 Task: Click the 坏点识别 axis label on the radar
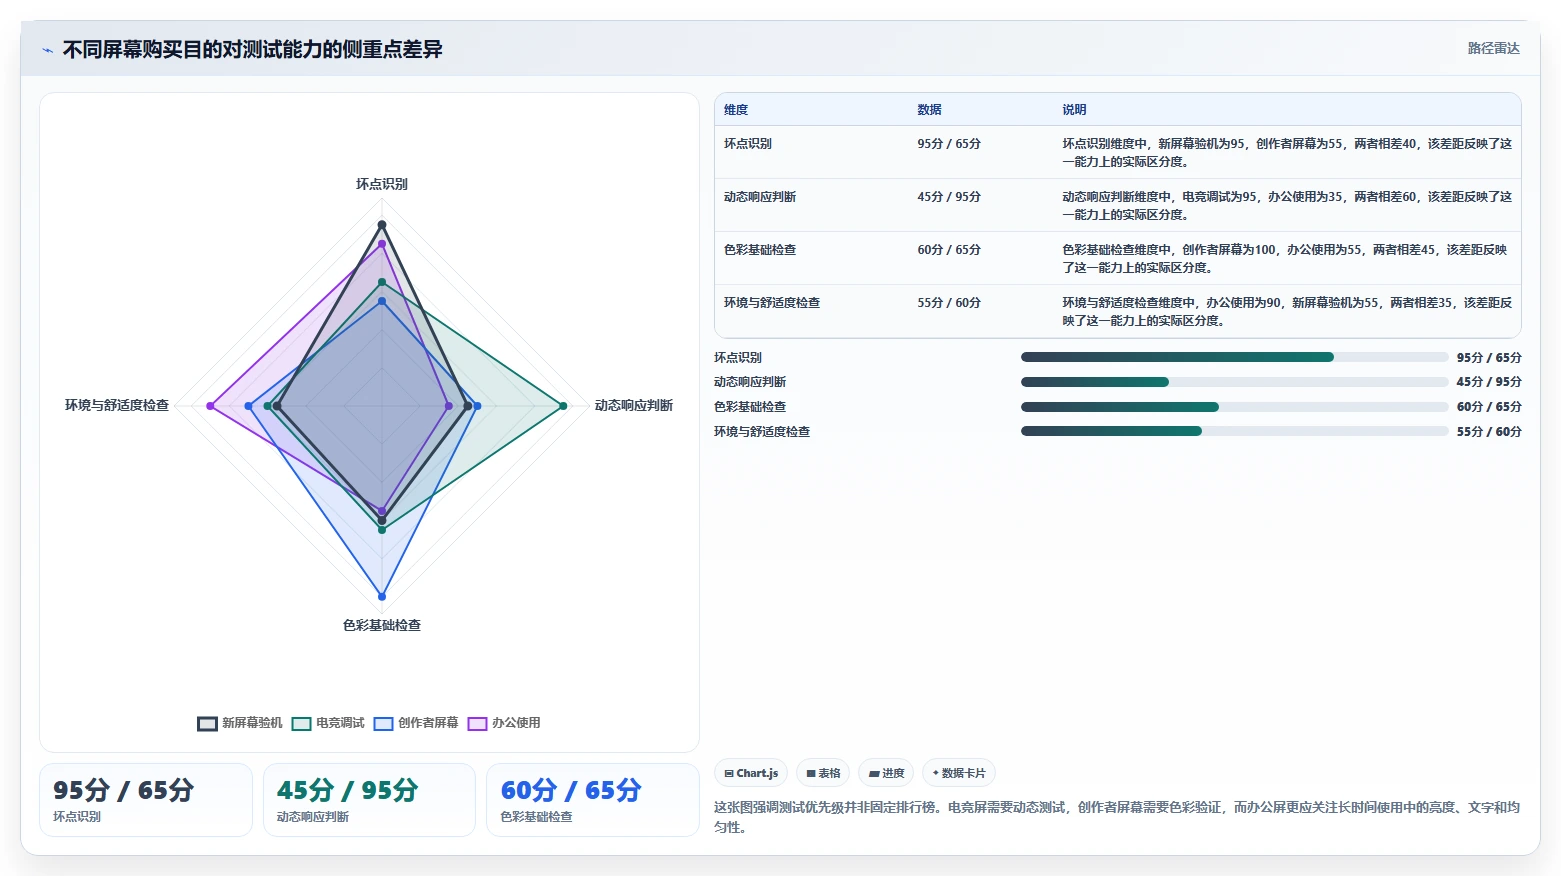click(382, 184)
